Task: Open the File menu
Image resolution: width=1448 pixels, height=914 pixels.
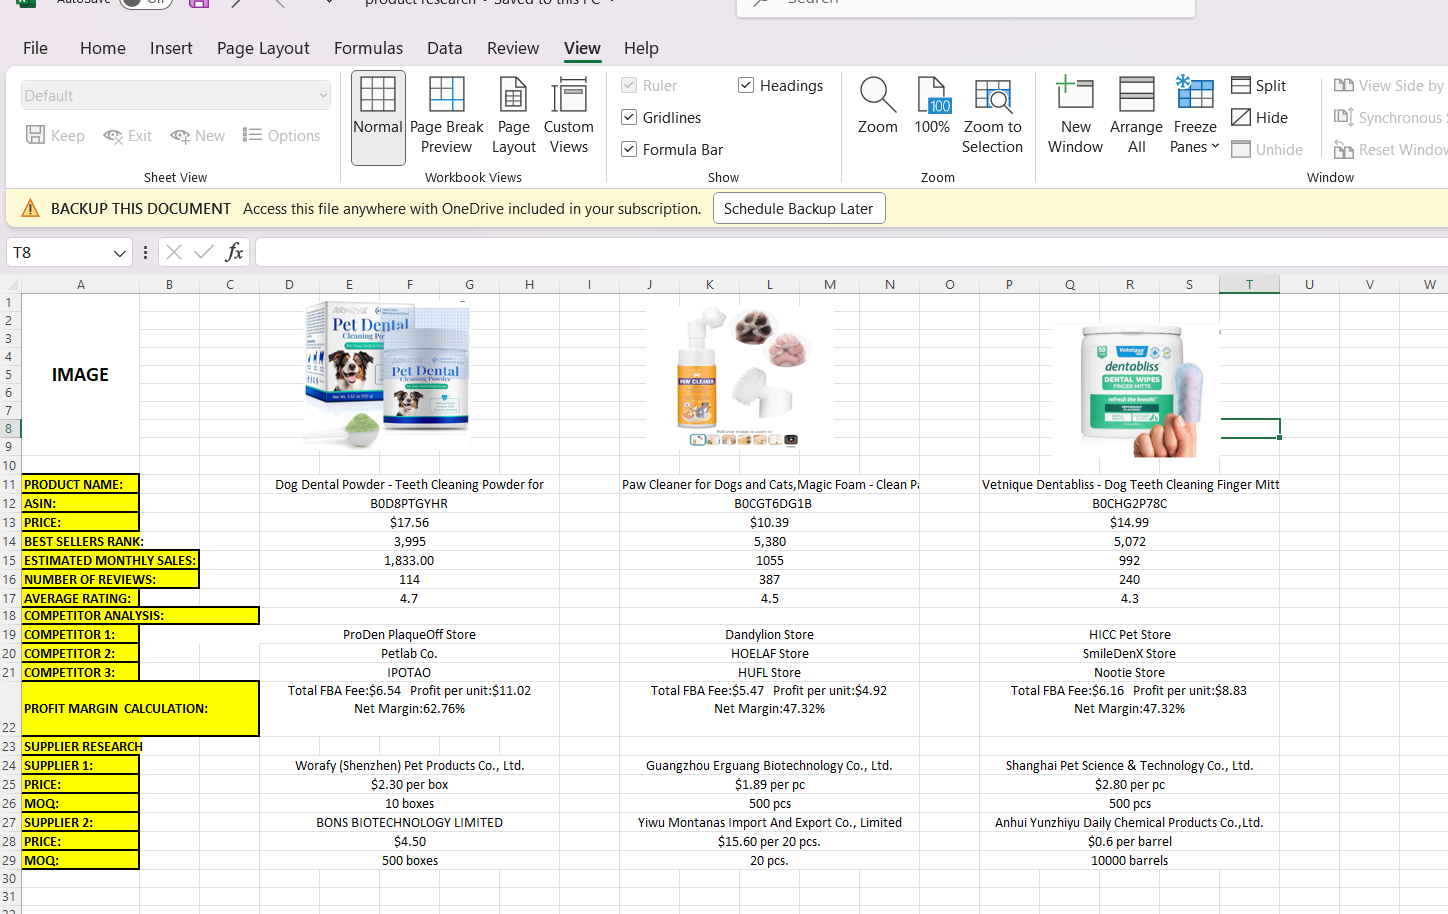Action: (x=35, y=48)
